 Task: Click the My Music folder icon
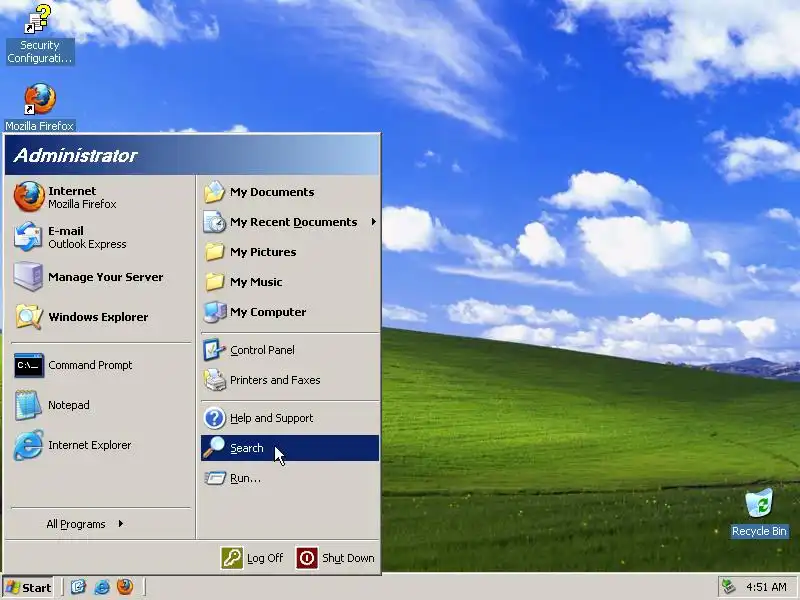214,282
